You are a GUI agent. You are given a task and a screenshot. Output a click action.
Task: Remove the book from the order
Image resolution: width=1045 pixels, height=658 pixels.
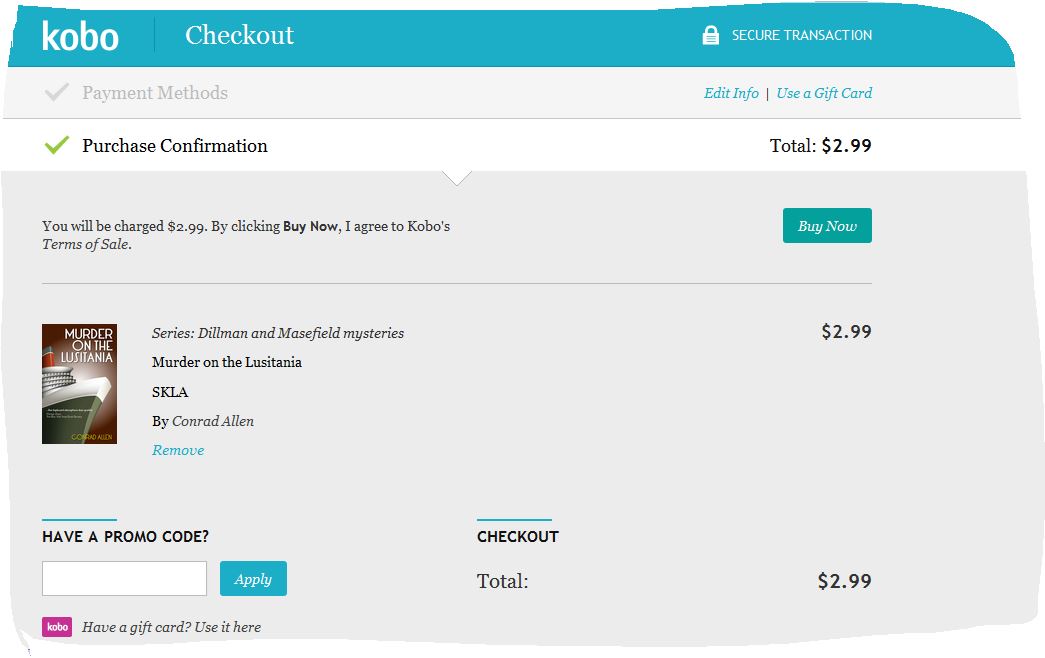tap(178, 450)
